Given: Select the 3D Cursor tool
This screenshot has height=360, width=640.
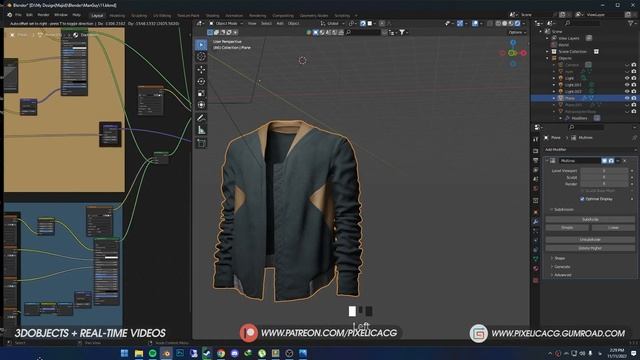Looking at the screenshot, I should tap(201, 57).
